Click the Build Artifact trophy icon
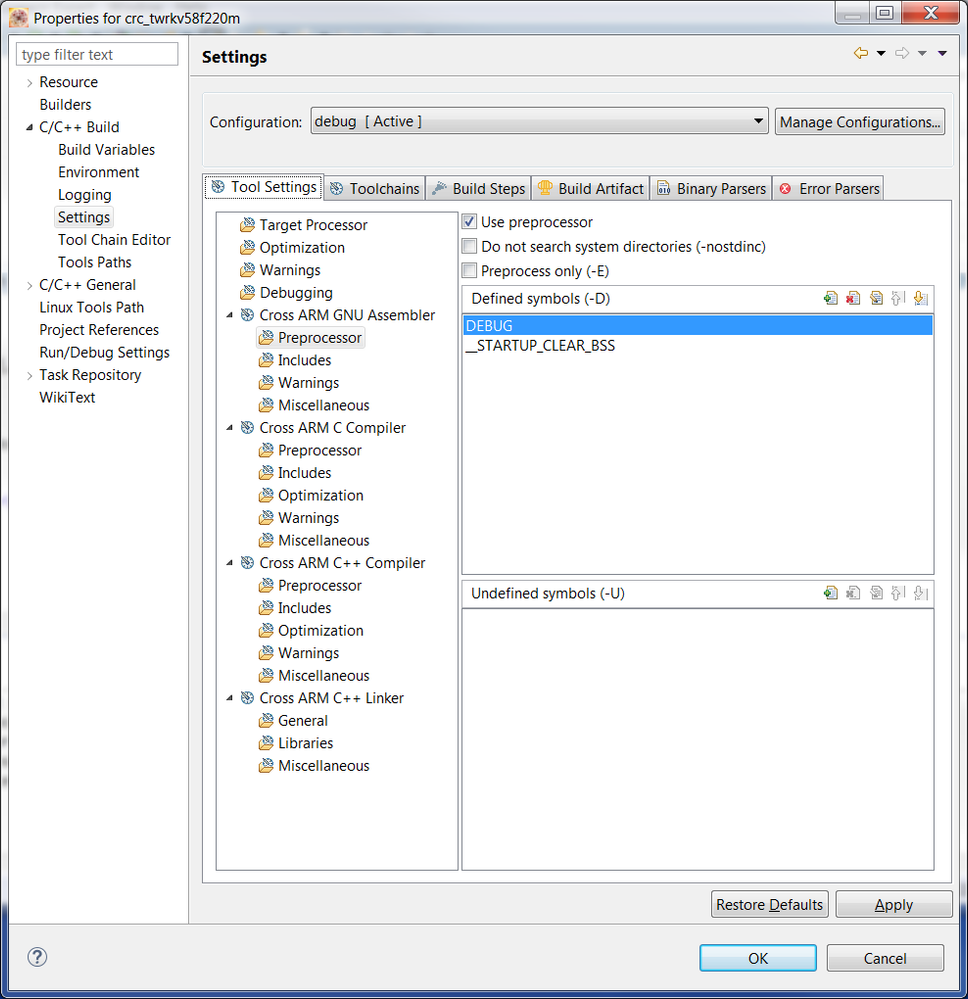 pos(545,188)
